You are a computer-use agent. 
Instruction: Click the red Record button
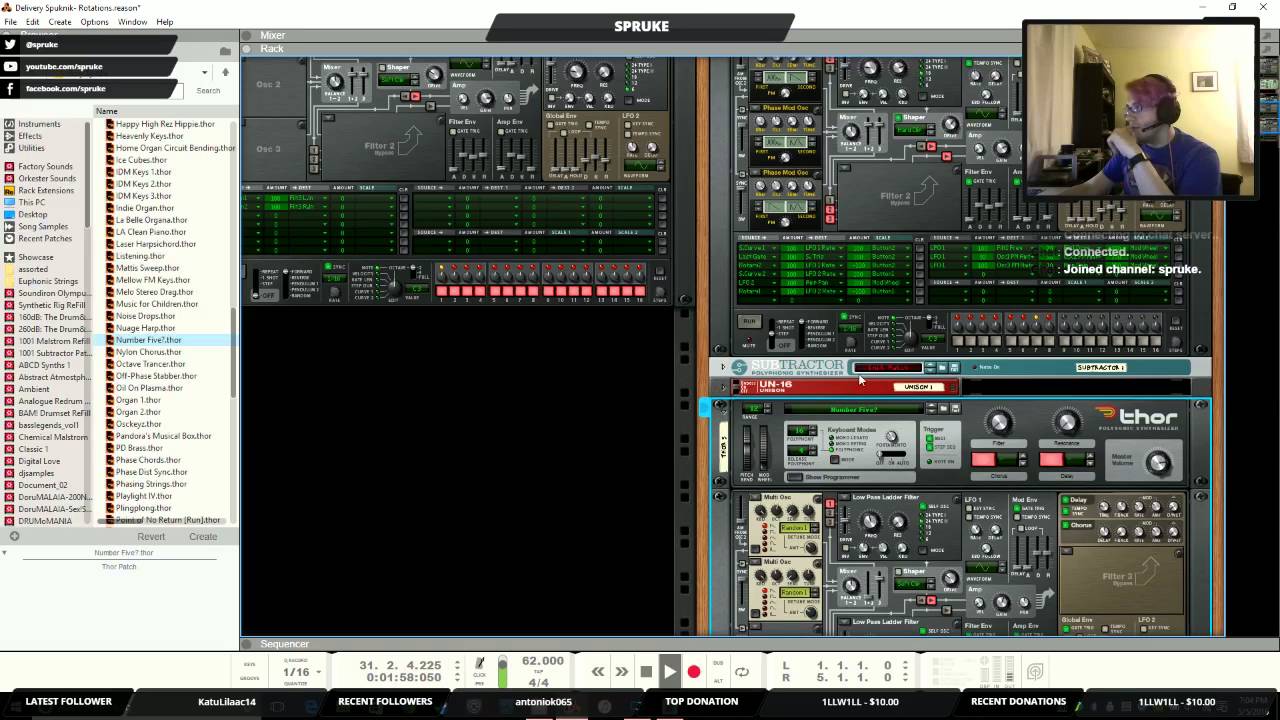(694, 672)
